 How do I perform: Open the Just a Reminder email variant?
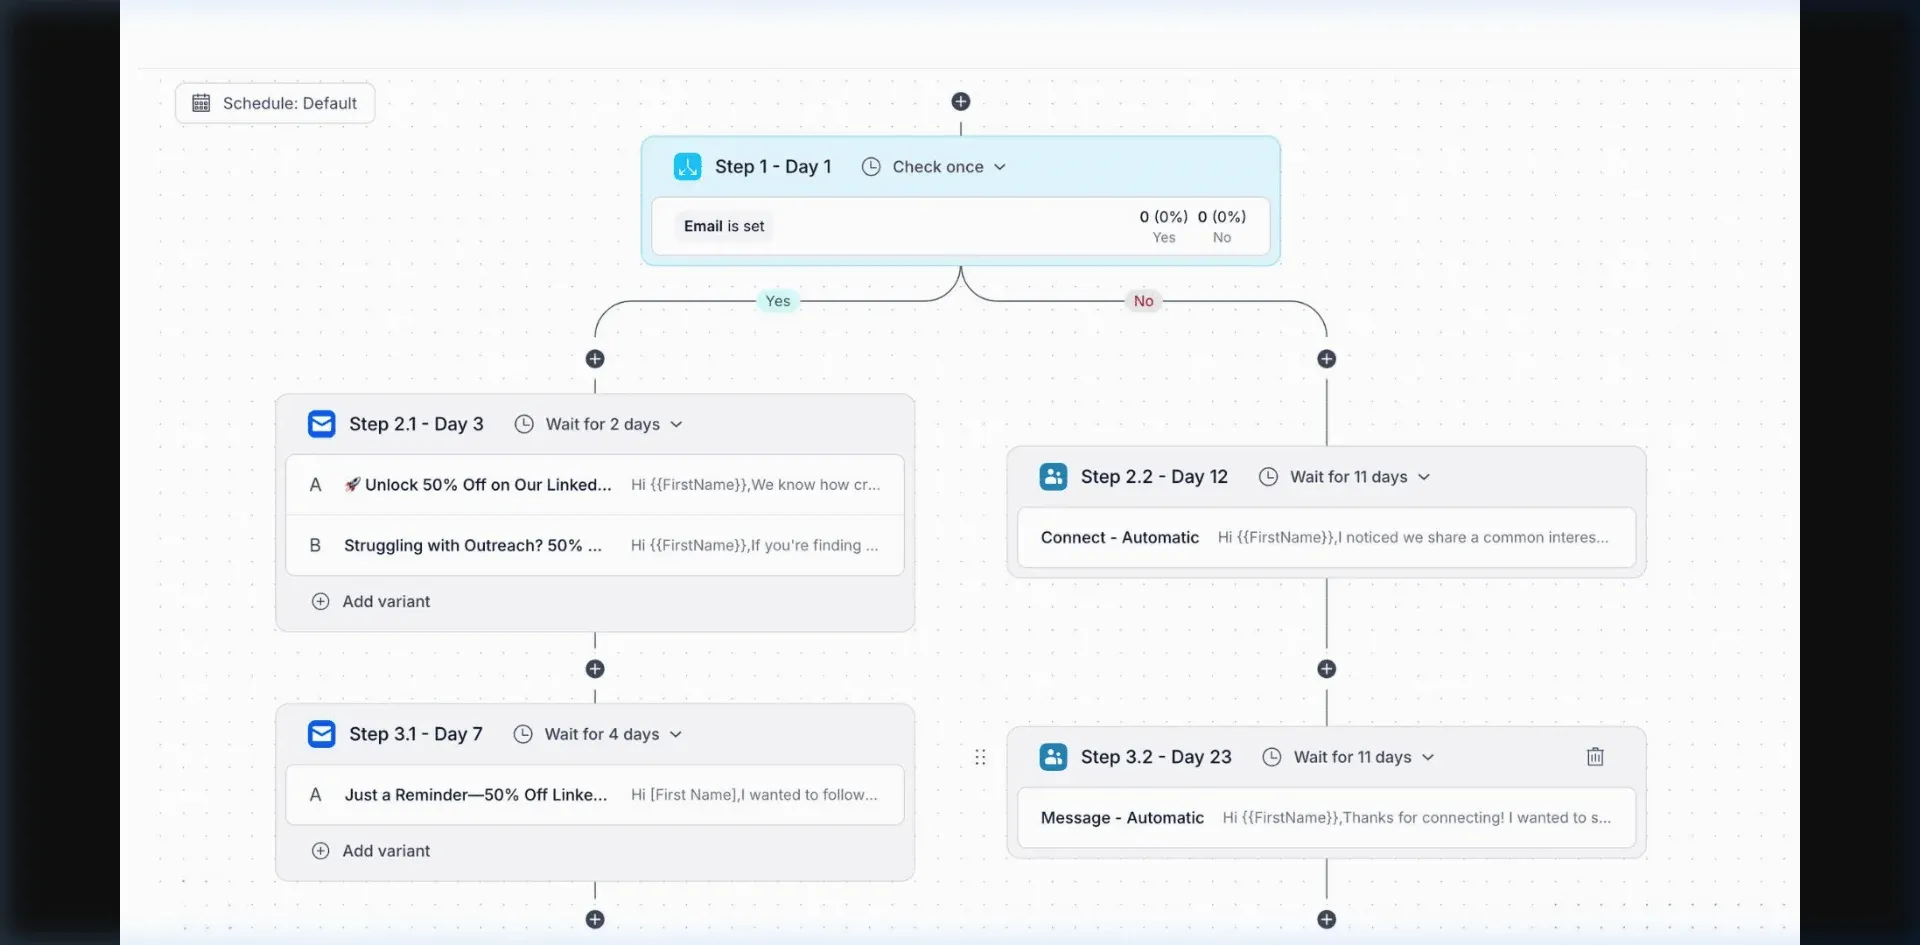point(595,795)
